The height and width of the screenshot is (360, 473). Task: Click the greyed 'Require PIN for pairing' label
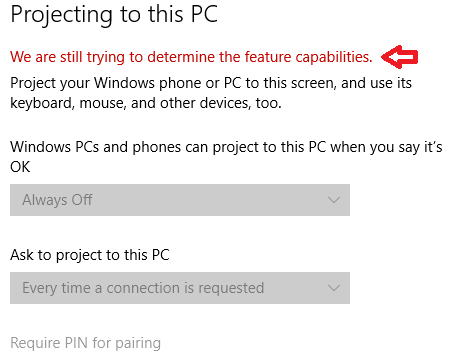(x=85, y=343)
